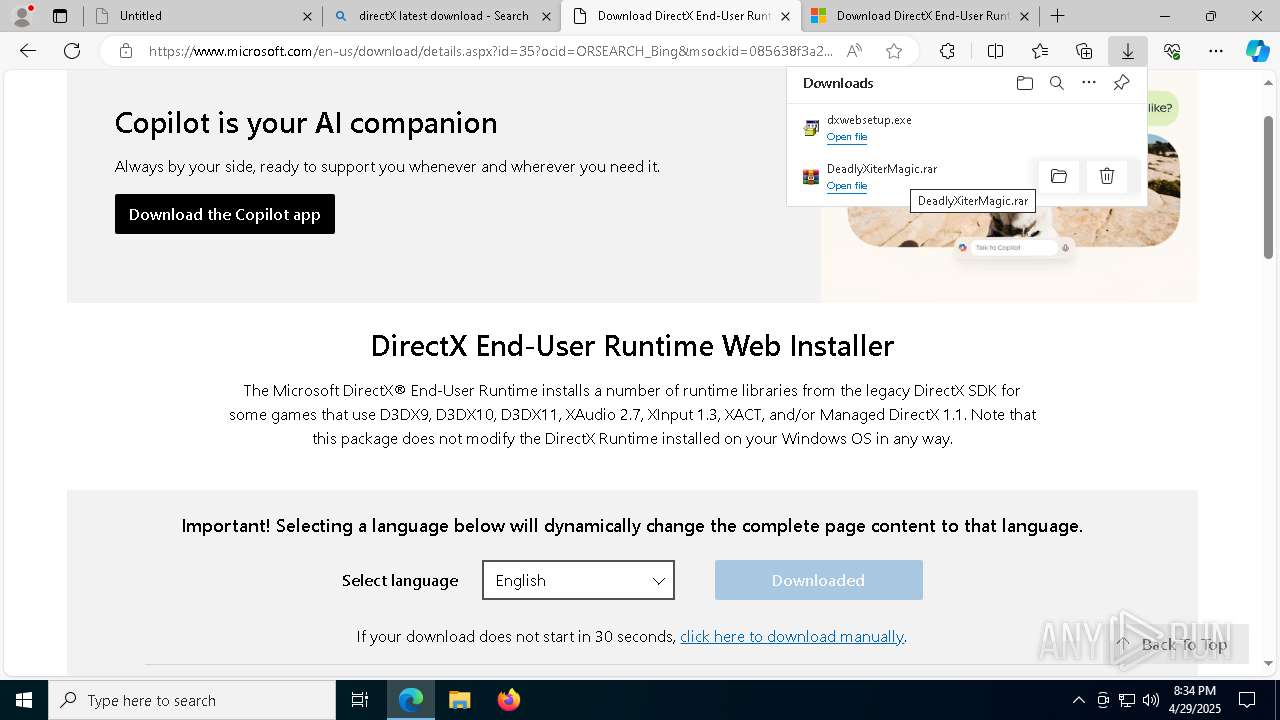Expand the Select language dropdown

tap(578, 580)
